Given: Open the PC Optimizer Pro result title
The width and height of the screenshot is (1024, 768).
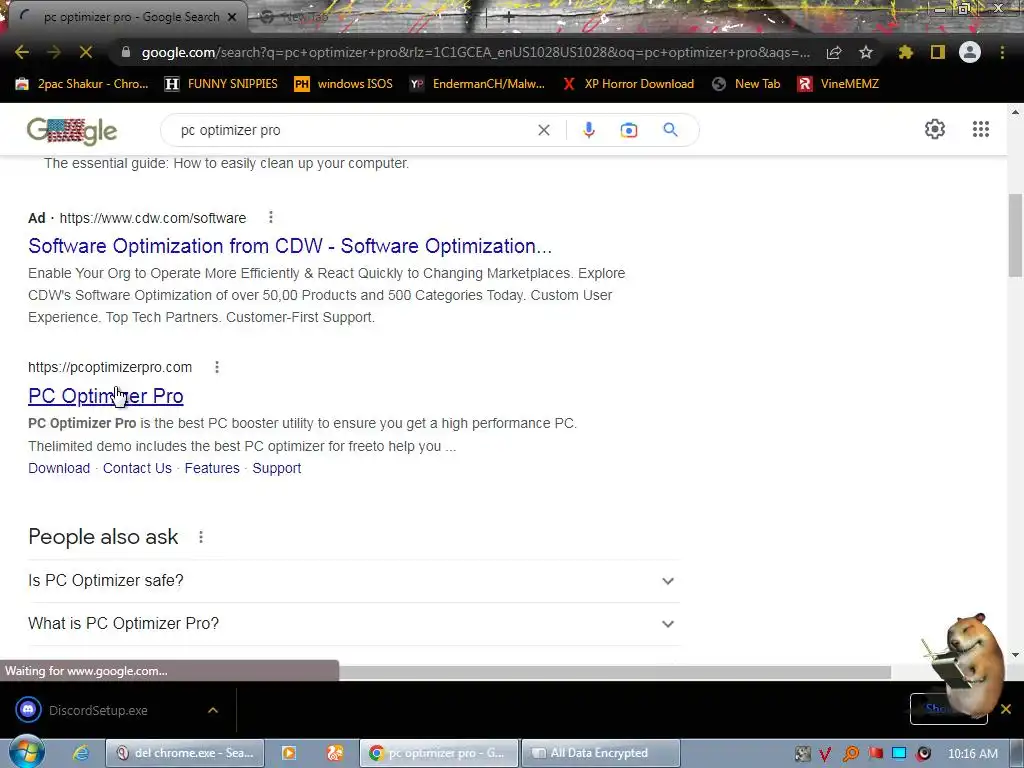Looking at the screenshot, I should point(106,396).
